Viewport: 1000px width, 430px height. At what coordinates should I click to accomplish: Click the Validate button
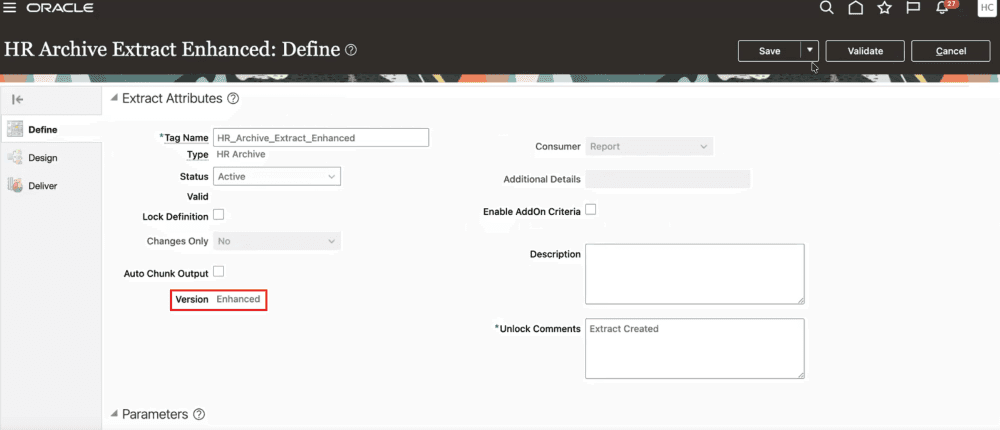[x=867, y=51]
